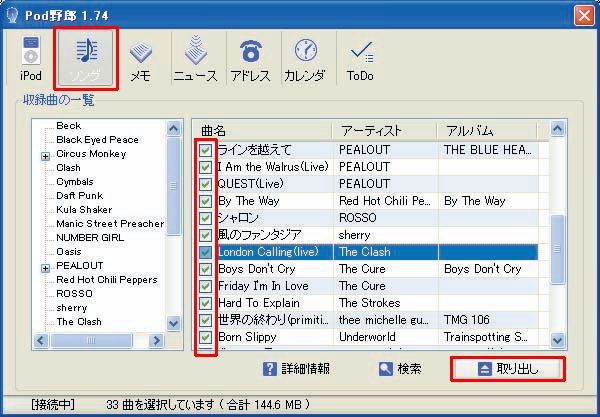Select ROSSO in the artist tree

[74, 294]
